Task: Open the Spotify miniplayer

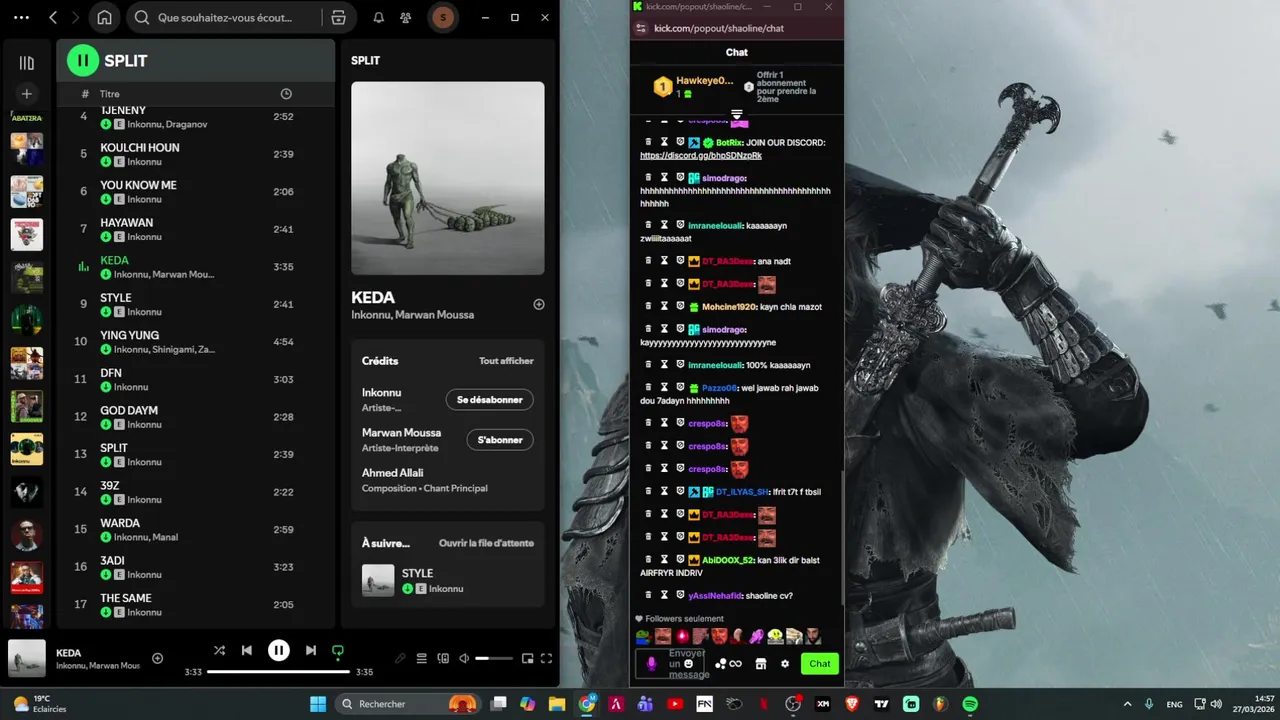Action: click(527, 658)
